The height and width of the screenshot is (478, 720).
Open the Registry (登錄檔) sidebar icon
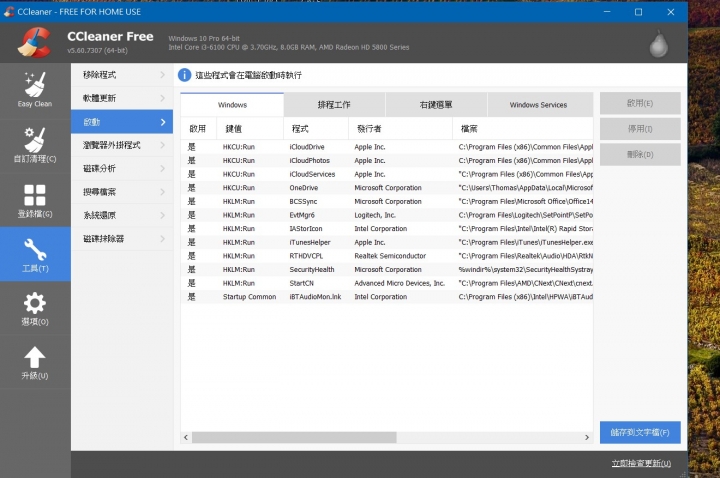coord(35,200)
